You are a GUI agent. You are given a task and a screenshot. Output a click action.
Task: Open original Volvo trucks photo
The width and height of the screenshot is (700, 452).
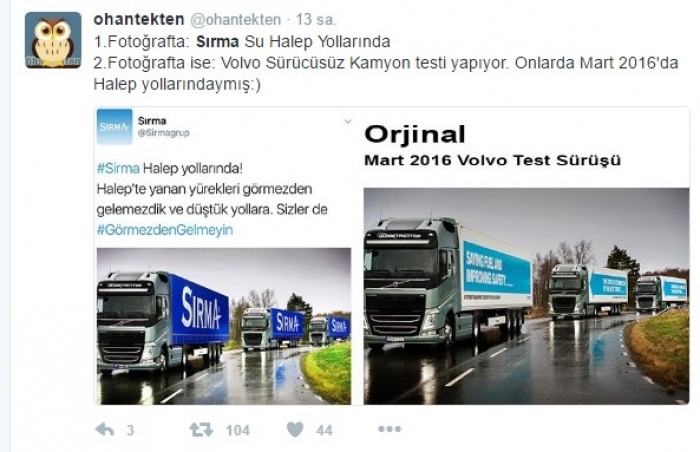point(526,296)
